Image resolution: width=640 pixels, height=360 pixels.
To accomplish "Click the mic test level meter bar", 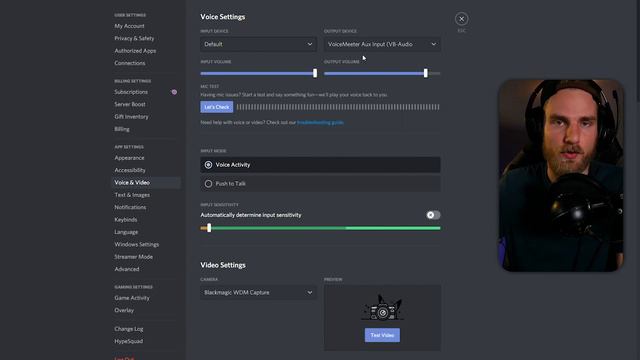I will [x=338, y=107].
